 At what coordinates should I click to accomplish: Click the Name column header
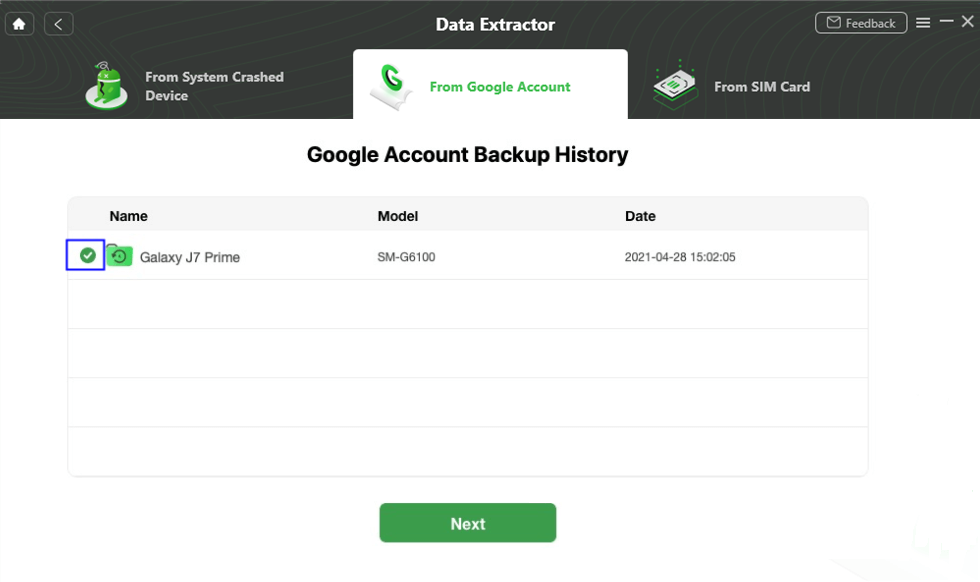pos(129,216)
